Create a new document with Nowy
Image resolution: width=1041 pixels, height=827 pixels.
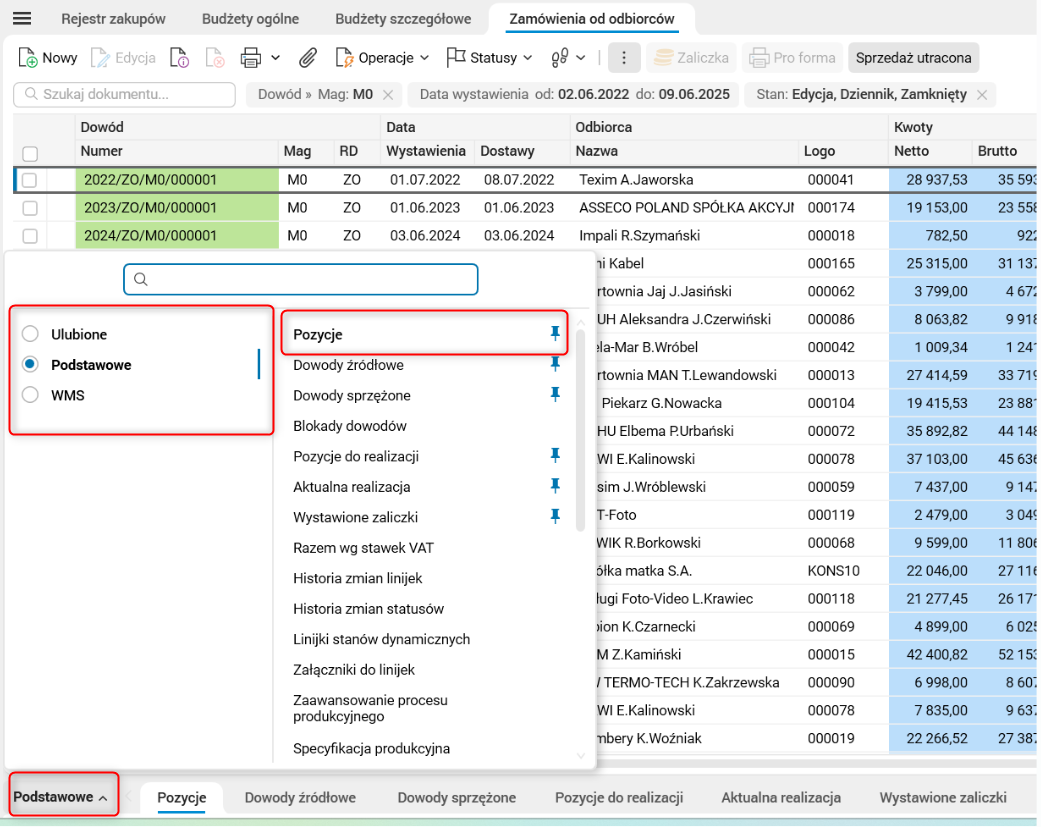[x=48, y=58]
